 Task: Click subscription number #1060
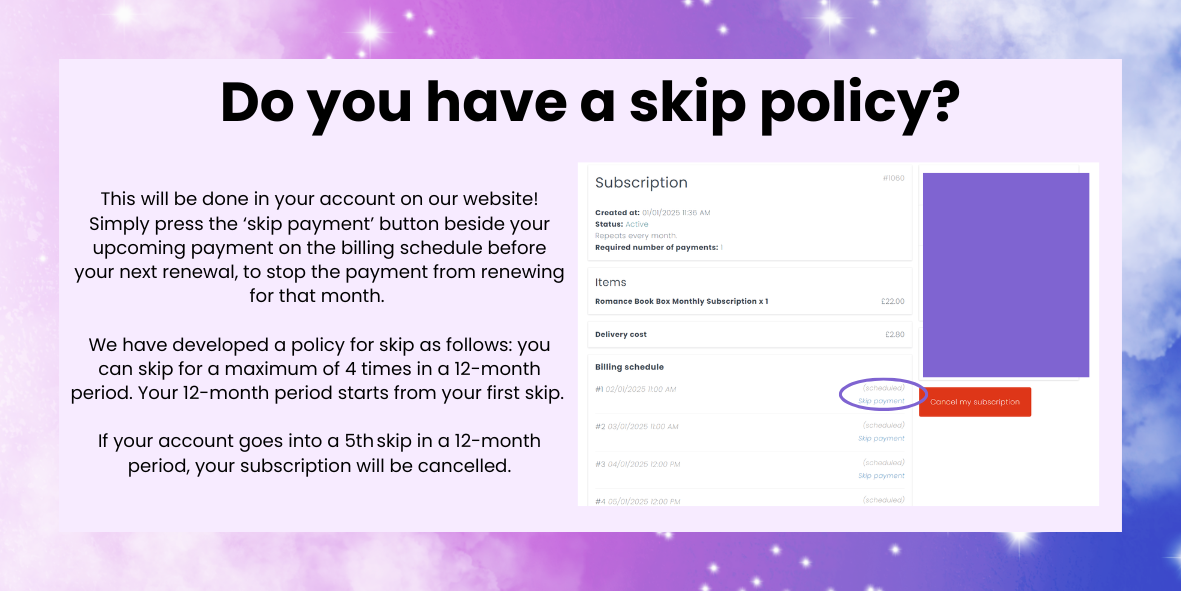point(893,178)
